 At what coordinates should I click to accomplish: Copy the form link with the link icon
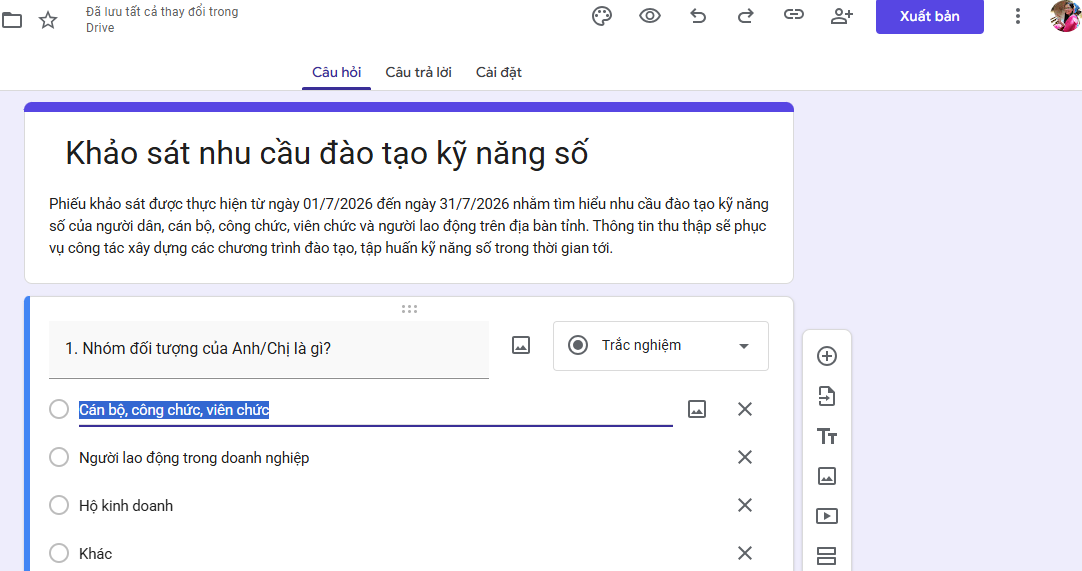pos(794,14)
